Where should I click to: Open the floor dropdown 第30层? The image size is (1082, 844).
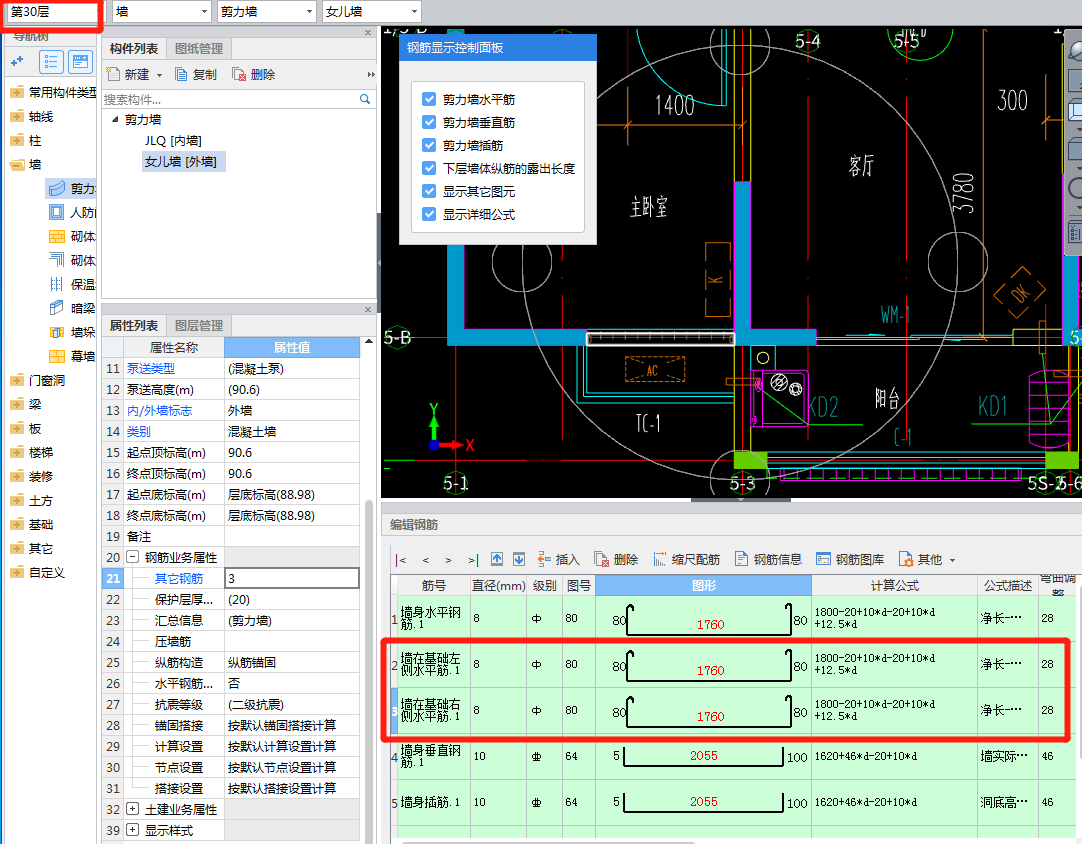[52, 12]
